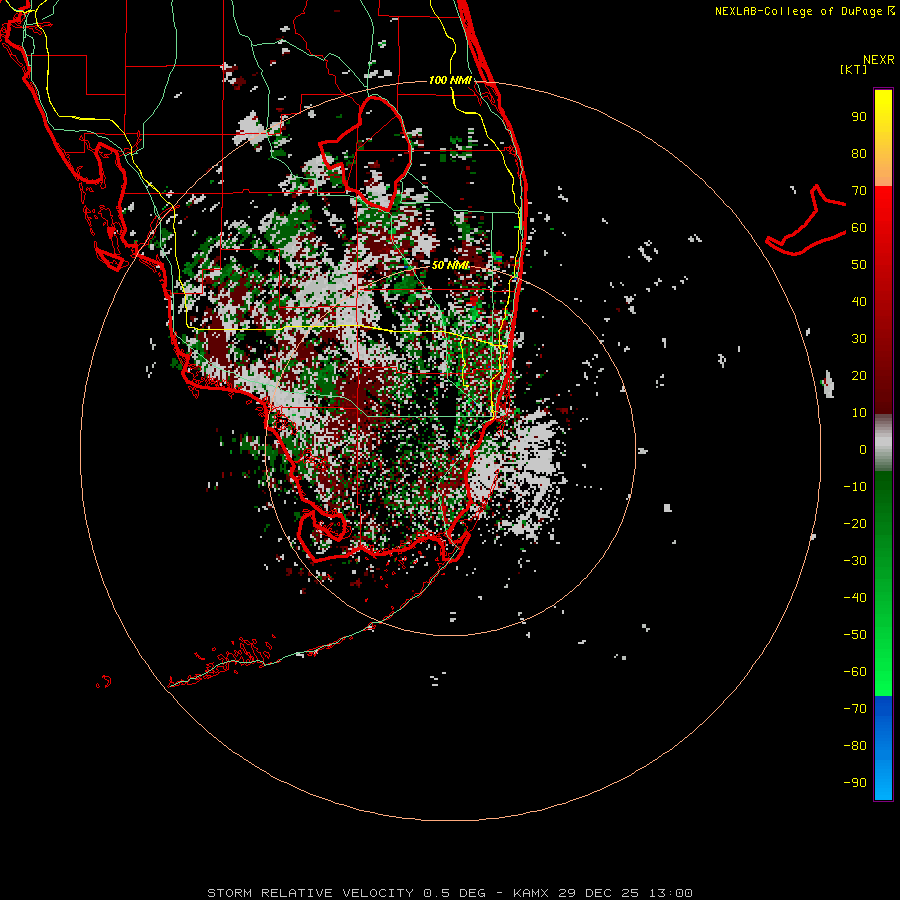Click the 0 value on velocity scale
Viewport: 900px width, 900px height.
click(x=863, y=450)
